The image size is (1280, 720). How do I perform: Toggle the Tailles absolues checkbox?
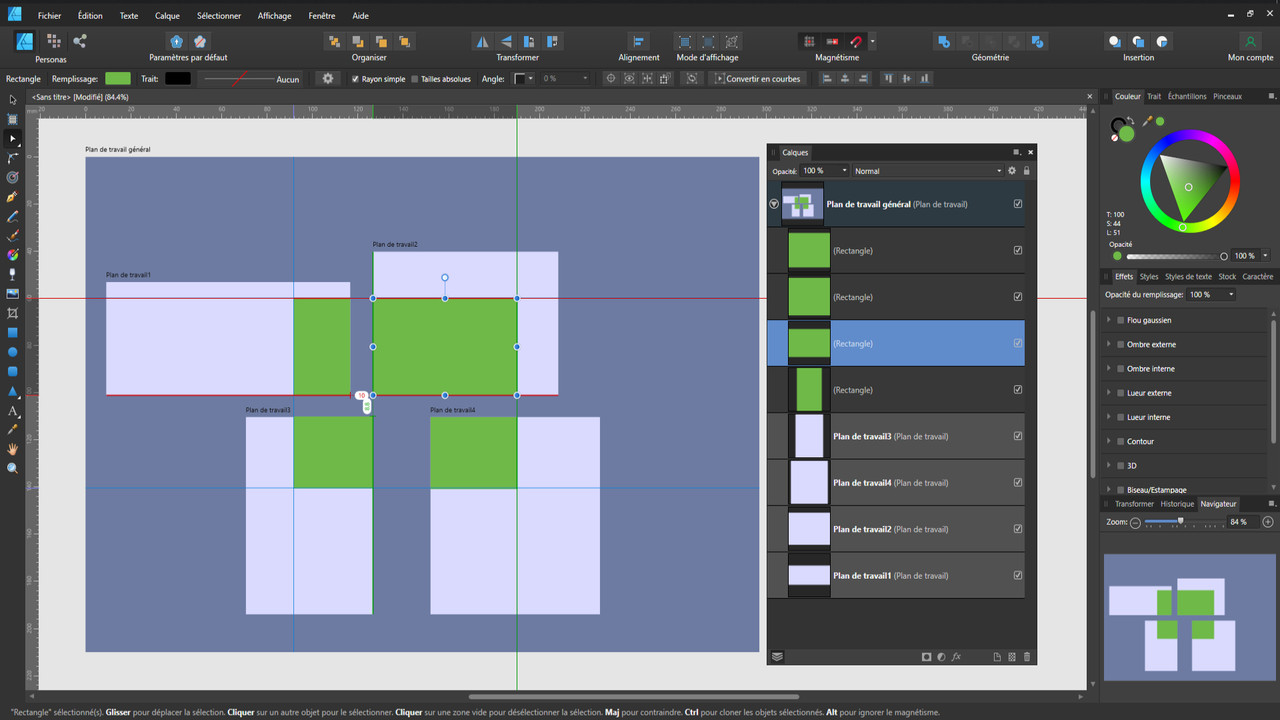[x=415, y=79]
